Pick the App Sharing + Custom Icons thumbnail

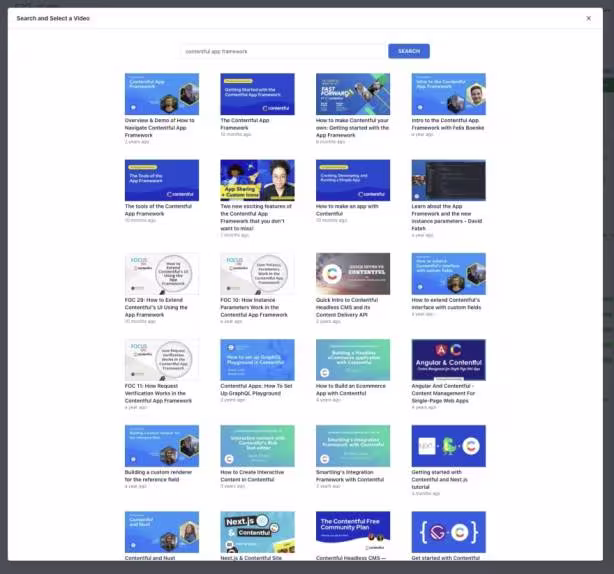click(x=257, y=180)
